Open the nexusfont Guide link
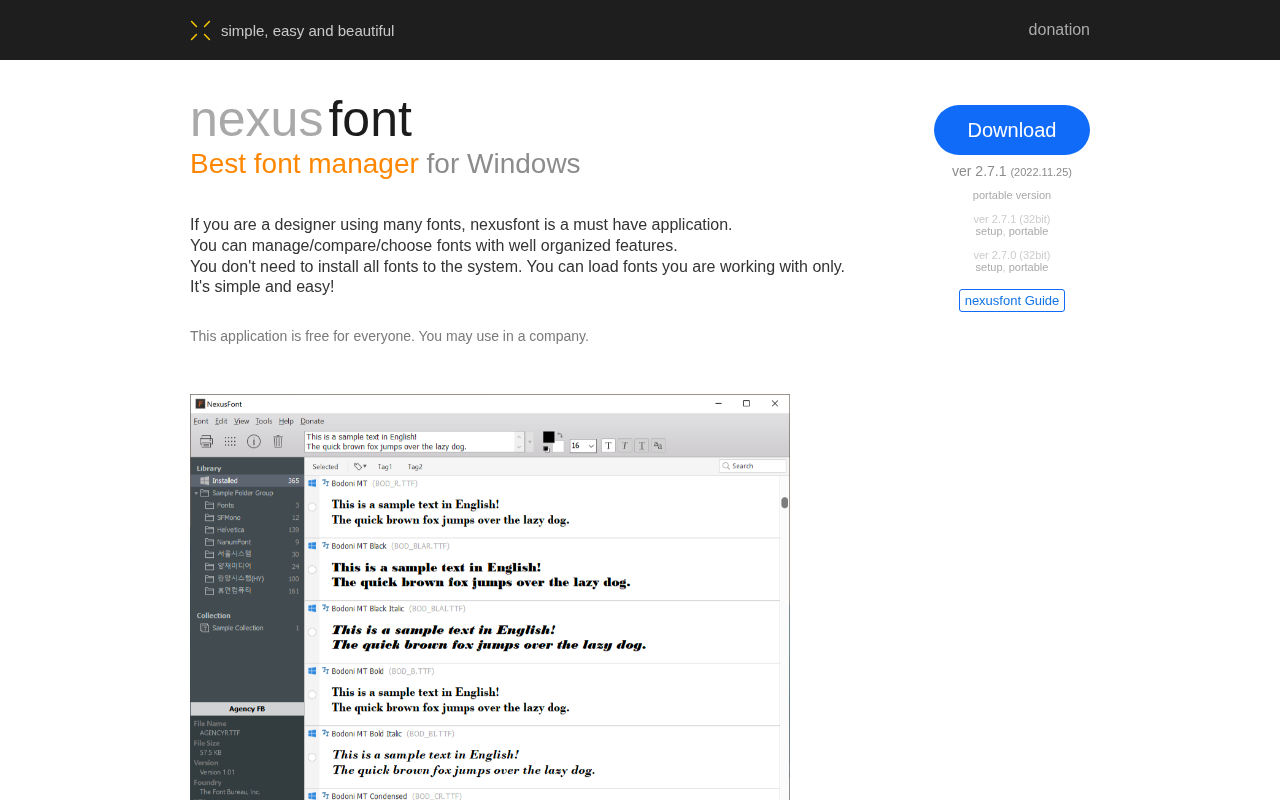The width and height of the screenshot is (1280, 800). click(1011, 300)
